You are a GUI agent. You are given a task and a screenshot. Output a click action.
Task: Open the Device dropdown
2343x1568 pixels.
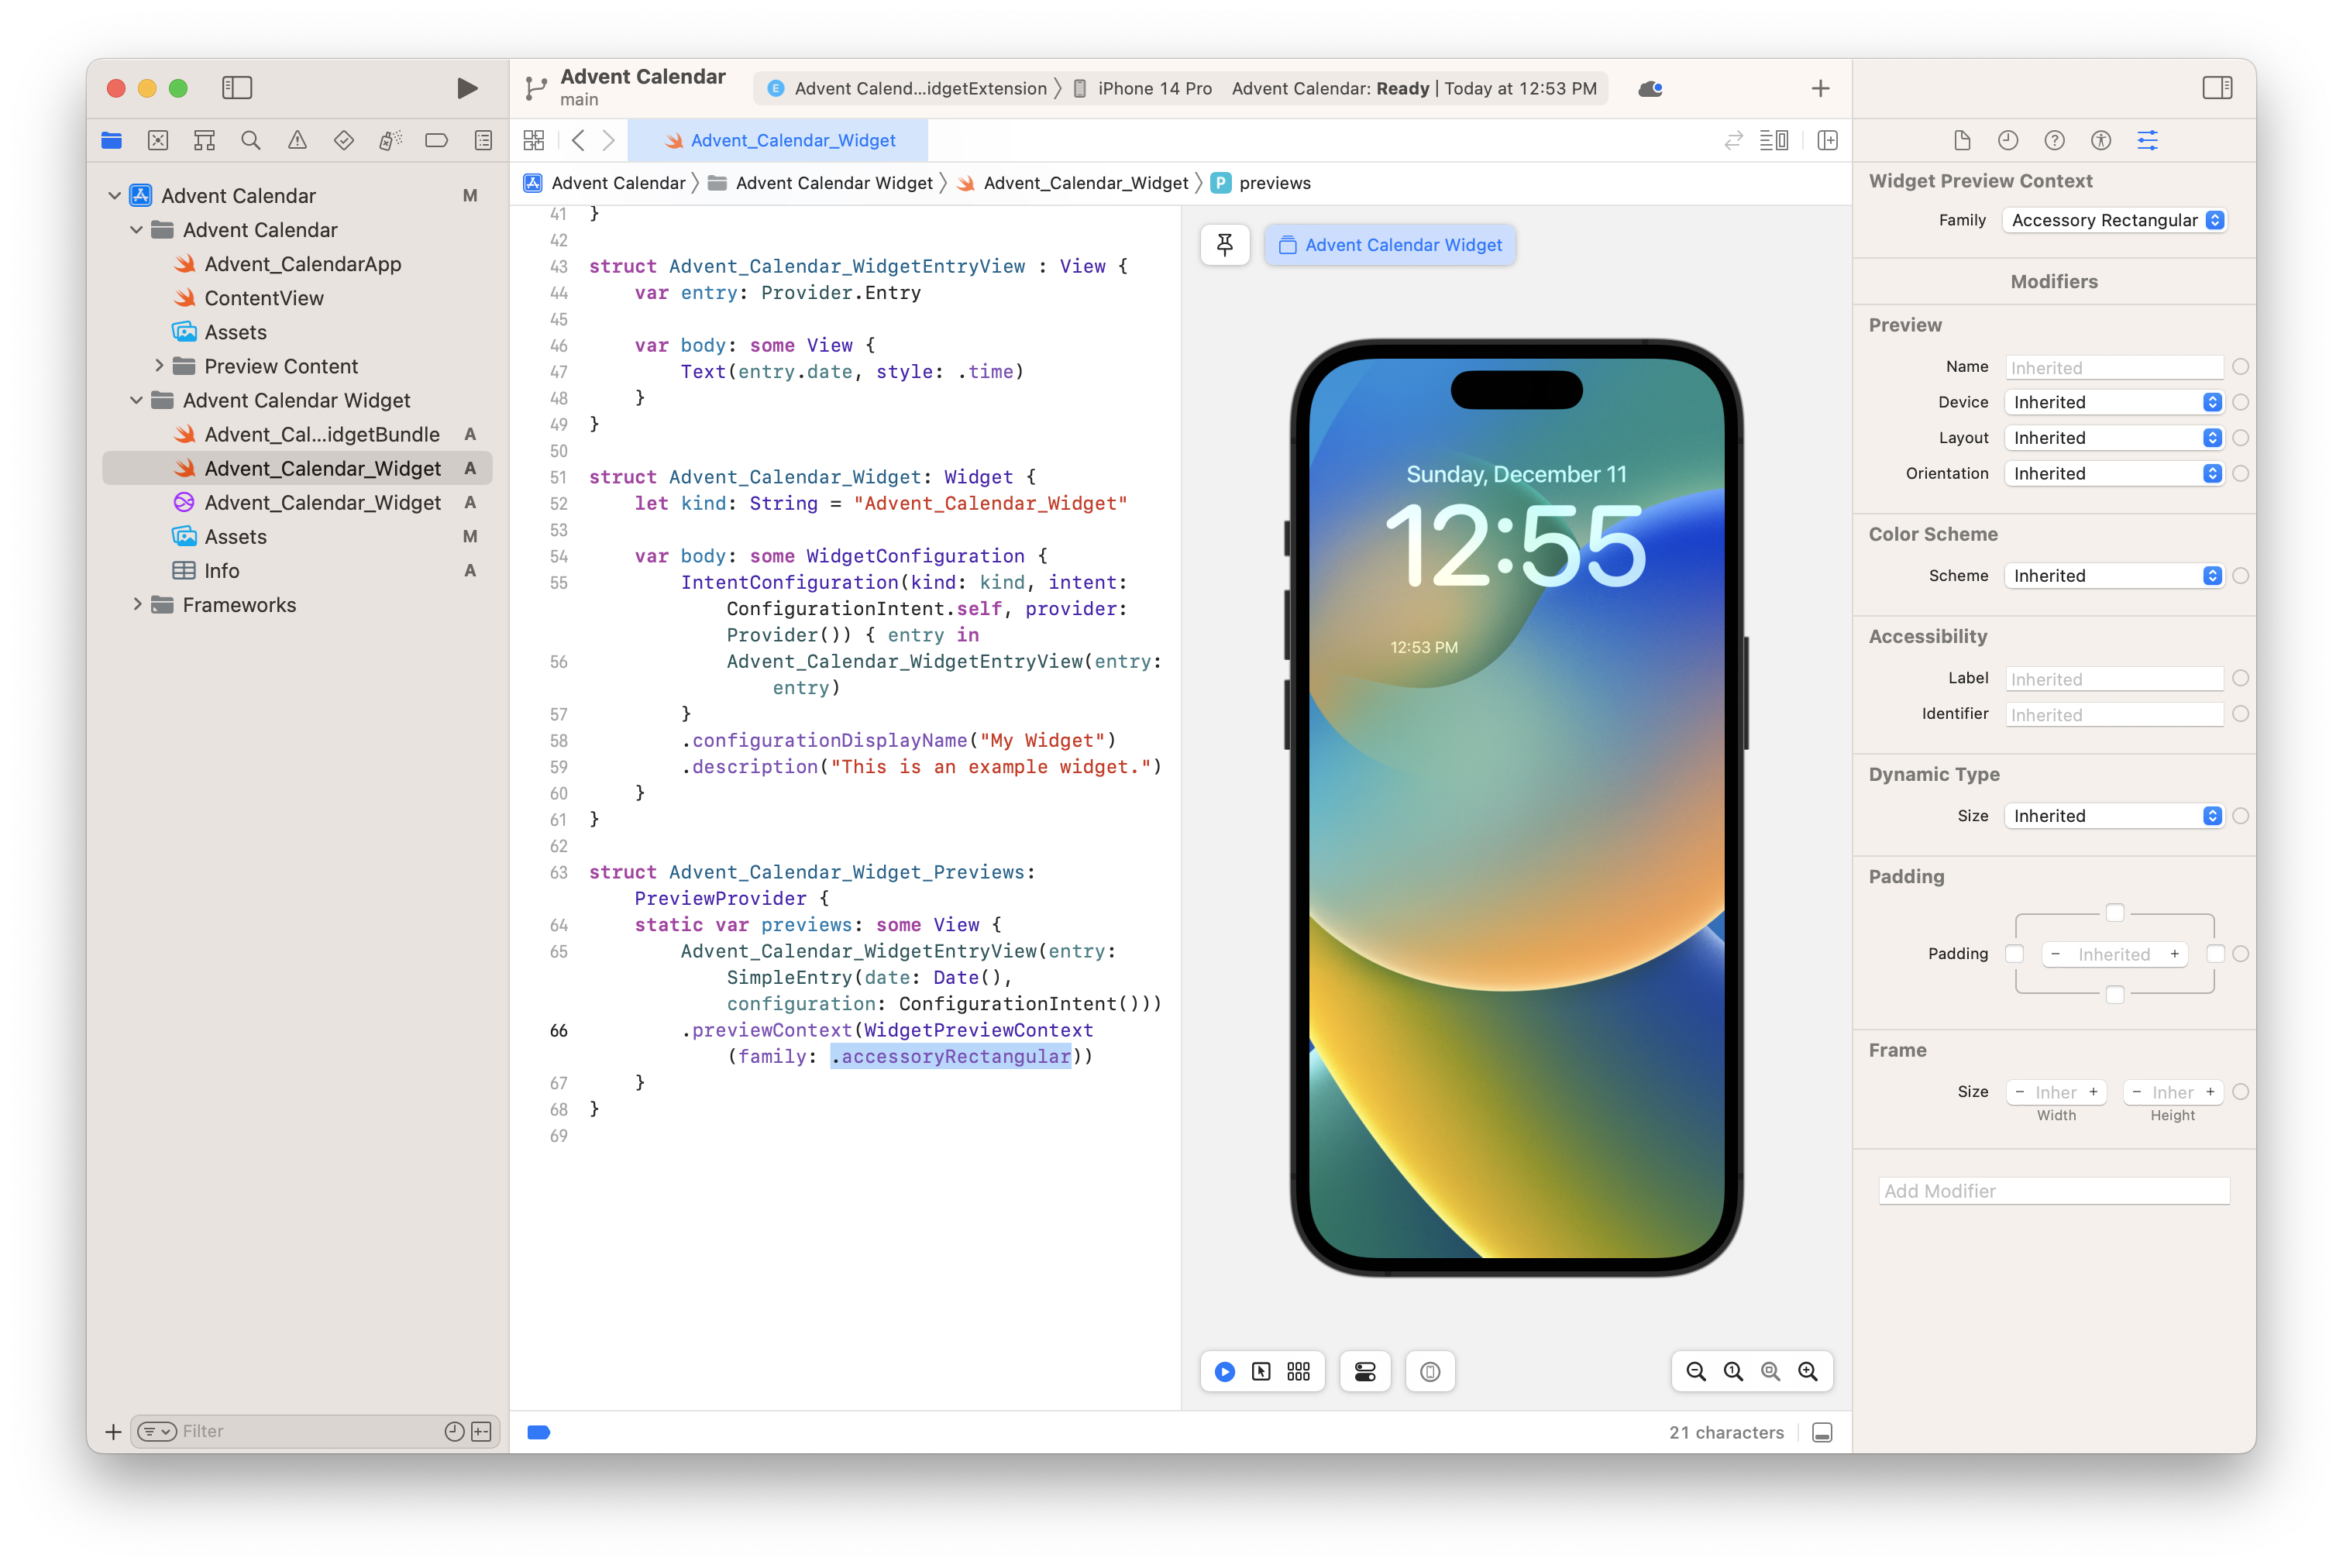[2114, 402]
